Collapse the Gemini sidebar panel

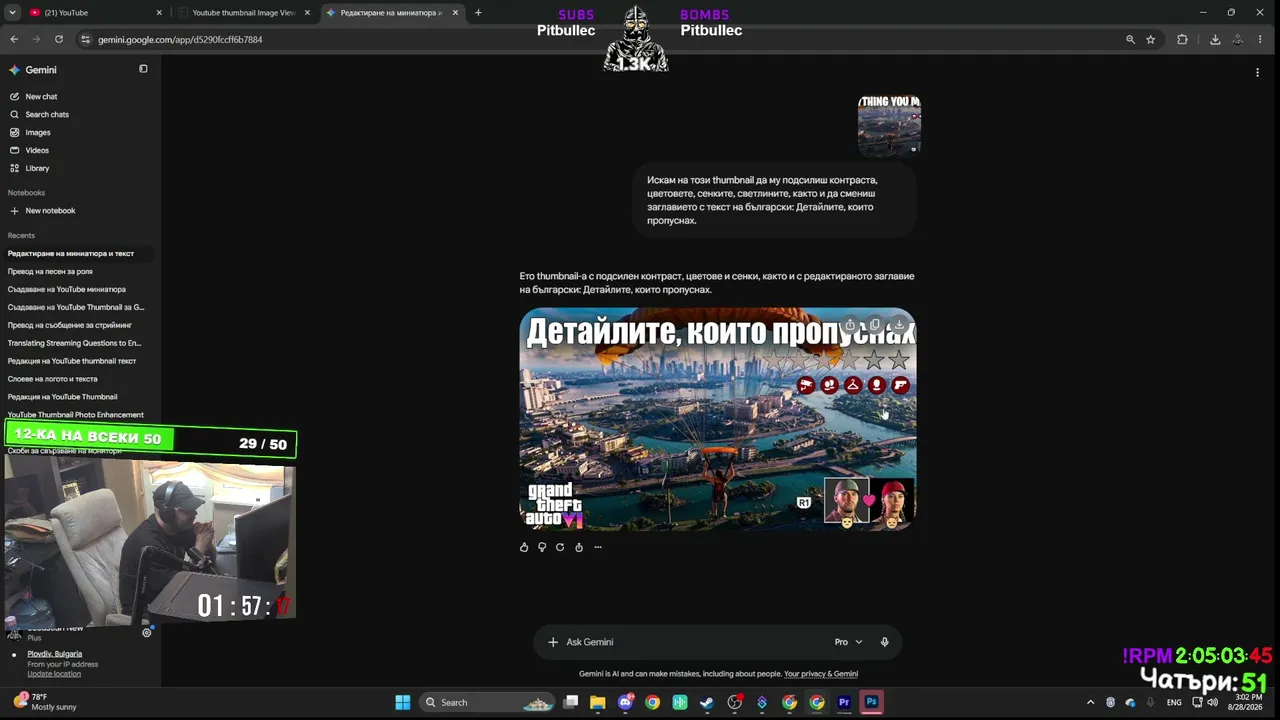coord(143,69)
